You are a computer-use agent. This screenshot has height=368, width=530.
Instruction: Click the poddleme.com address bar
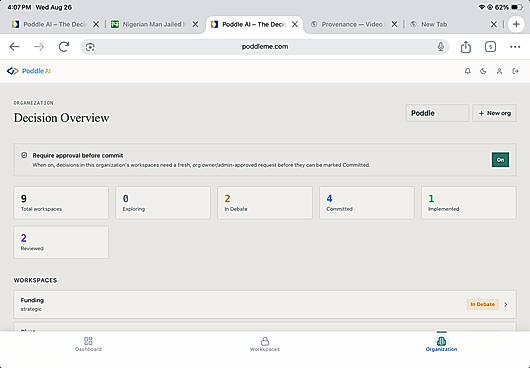265,47
